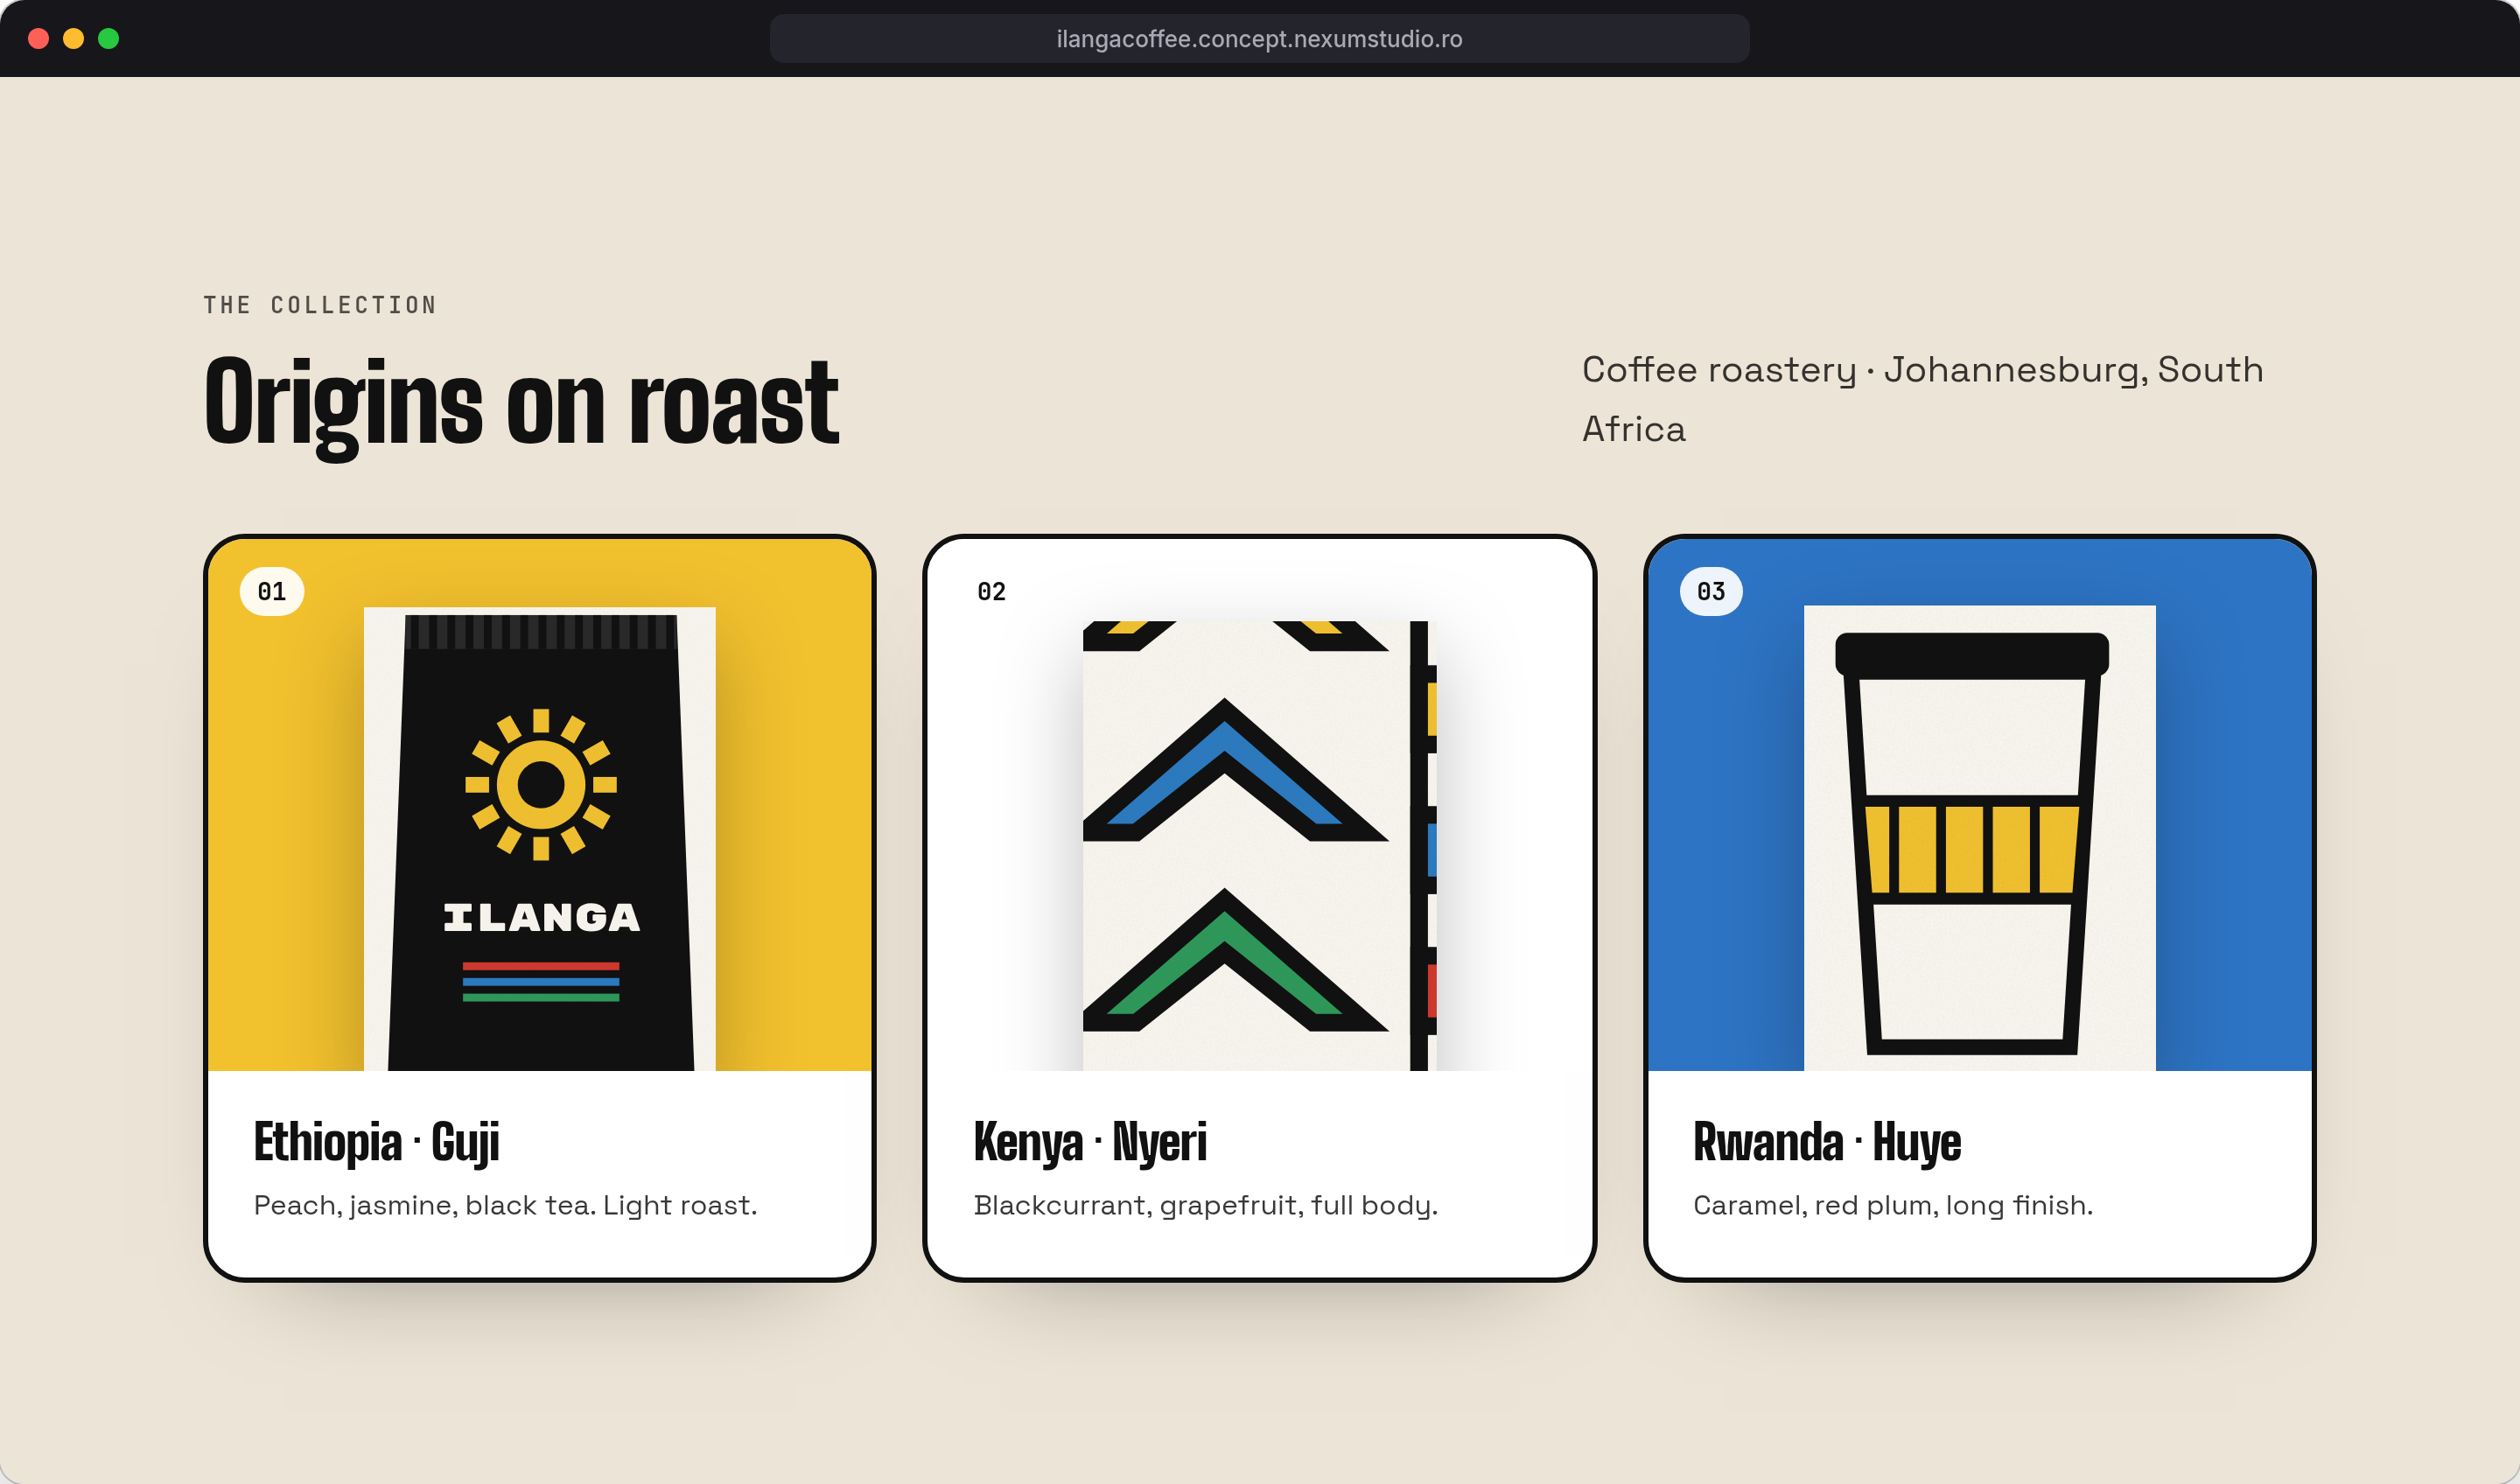Viewport: 2520px width, 1484px height.
Task: Click the ILANGA wordmark on the bag
Action: point(541,917)
